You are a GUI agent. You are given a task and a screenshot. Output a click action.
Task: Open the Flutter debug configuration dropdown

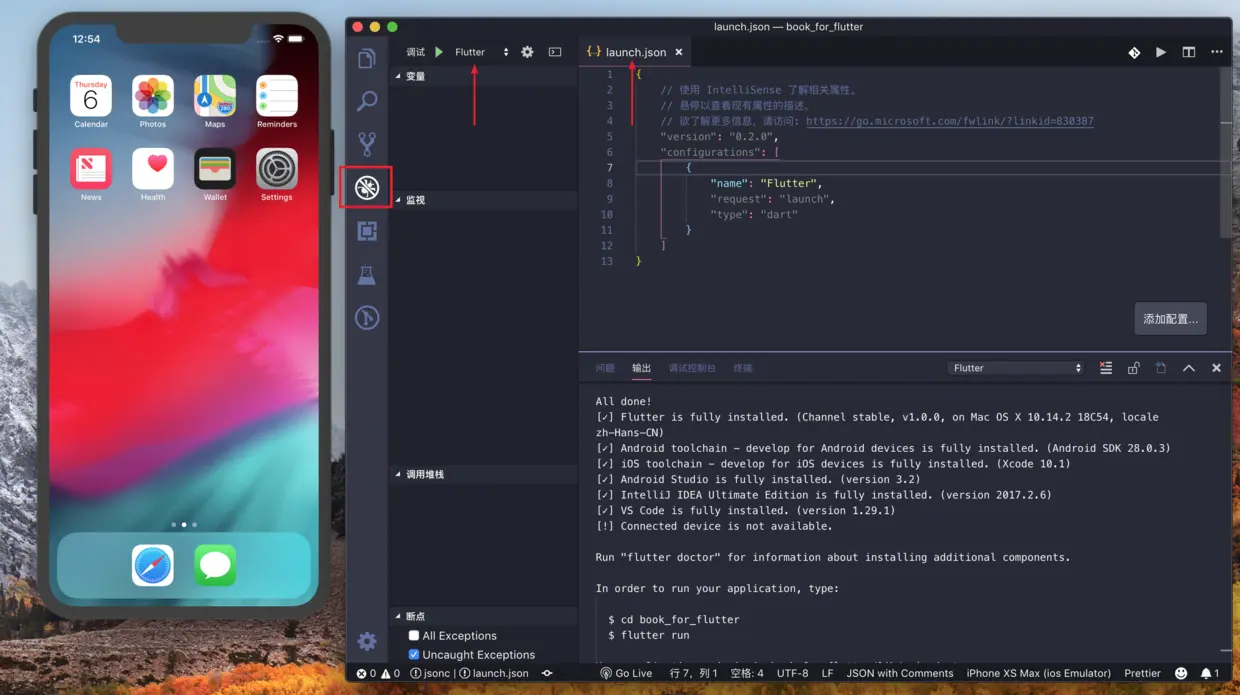pos(482,52)
